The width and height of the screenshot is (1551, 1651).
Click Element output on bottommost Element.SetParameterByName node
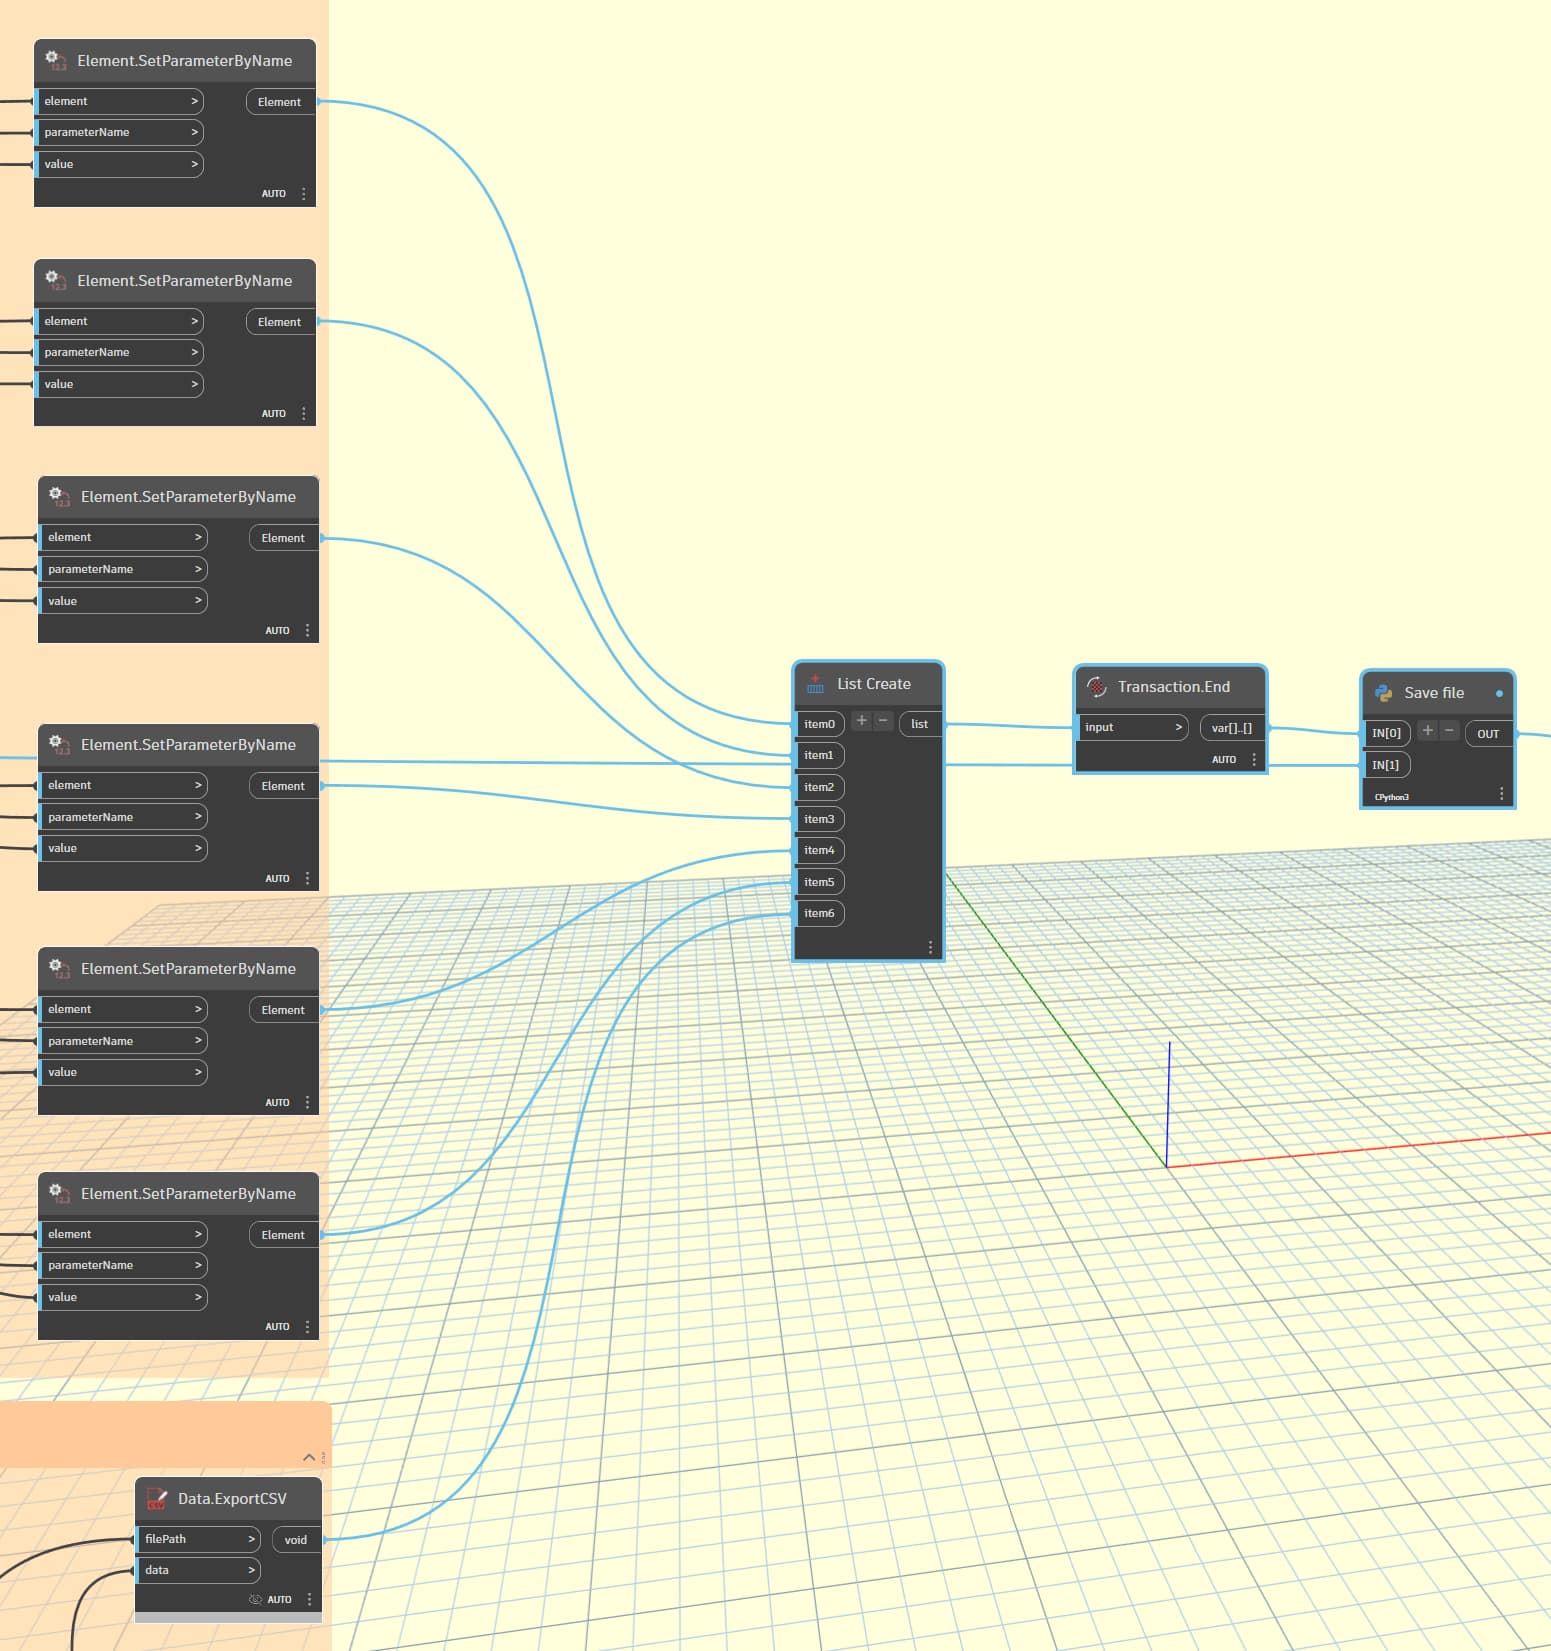pos(283,1235)
